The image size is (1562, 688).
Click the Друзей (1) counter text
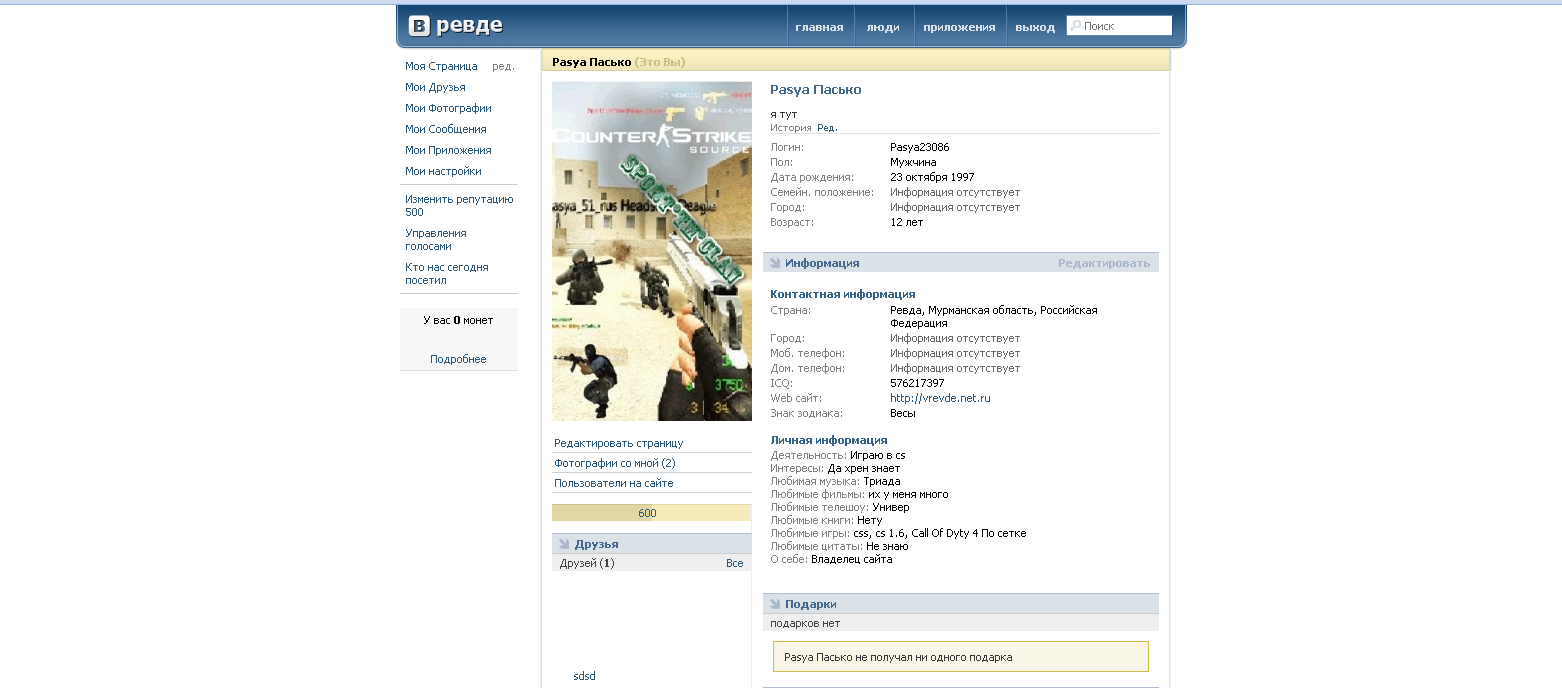point(587,563)
